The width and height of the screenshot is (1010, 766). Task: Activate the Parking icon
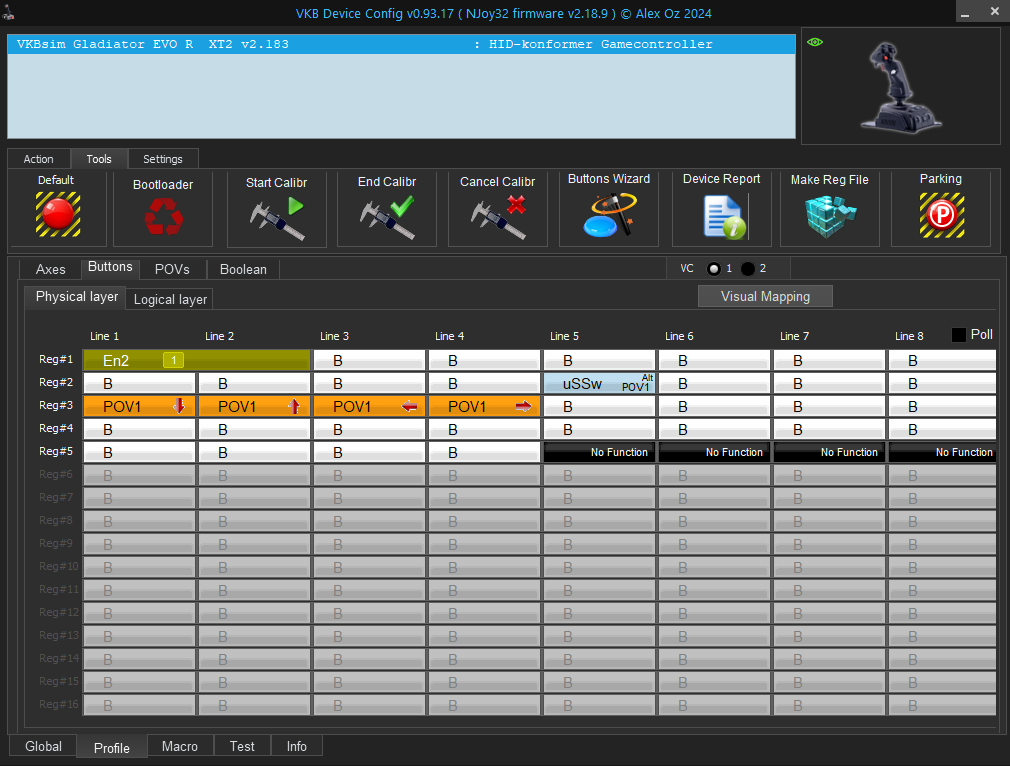(x=942, y=215)
